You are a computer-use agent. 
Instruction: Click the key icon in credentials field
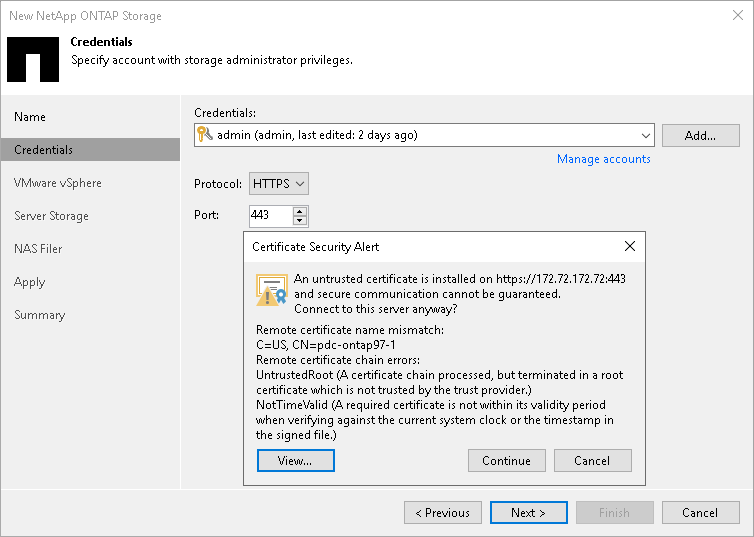[x=204, y=134]
